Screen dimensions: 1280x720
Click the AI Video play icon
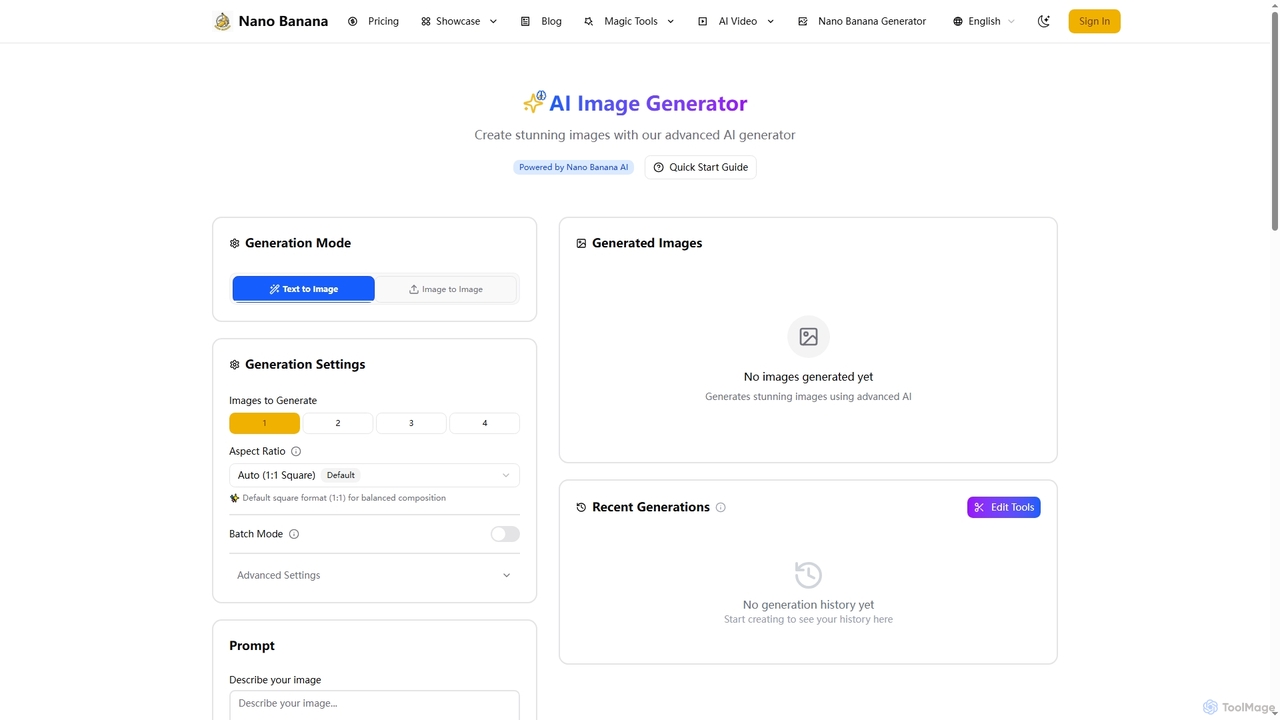click(x=702, y=21)
